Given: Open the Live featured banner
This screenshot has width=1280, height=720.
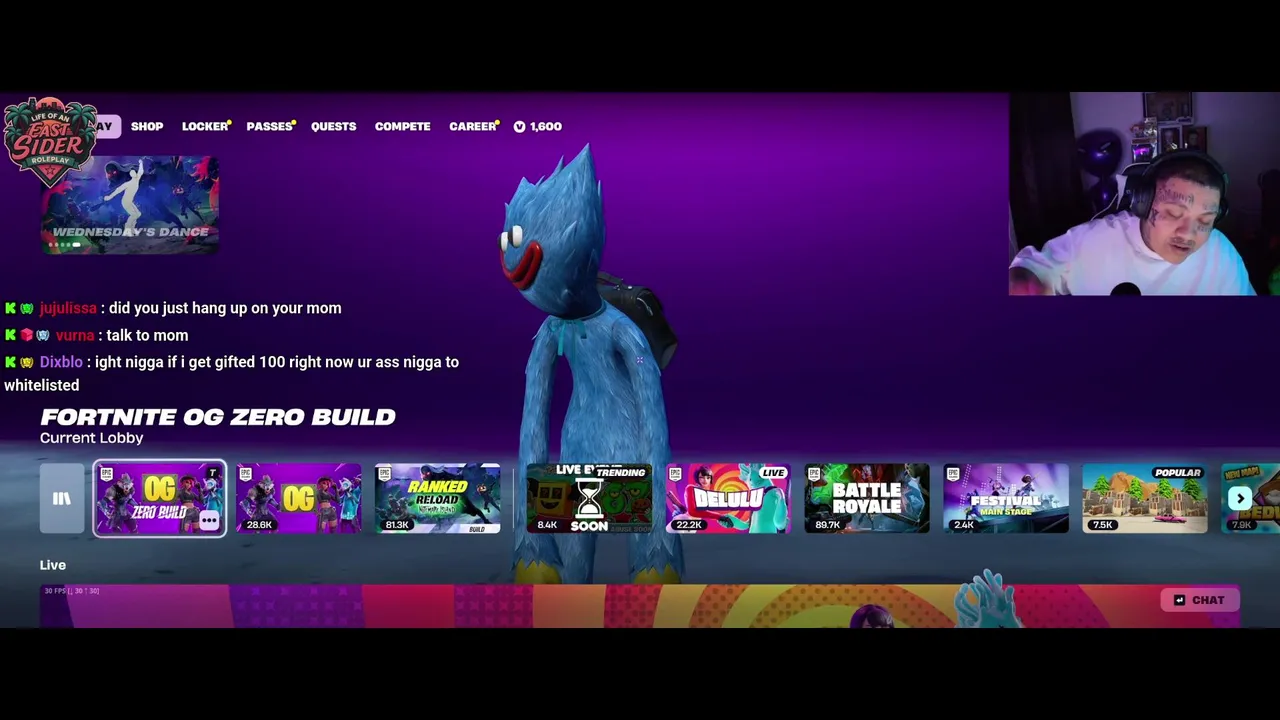Looking at the screenshot, I should coord(640,607).
